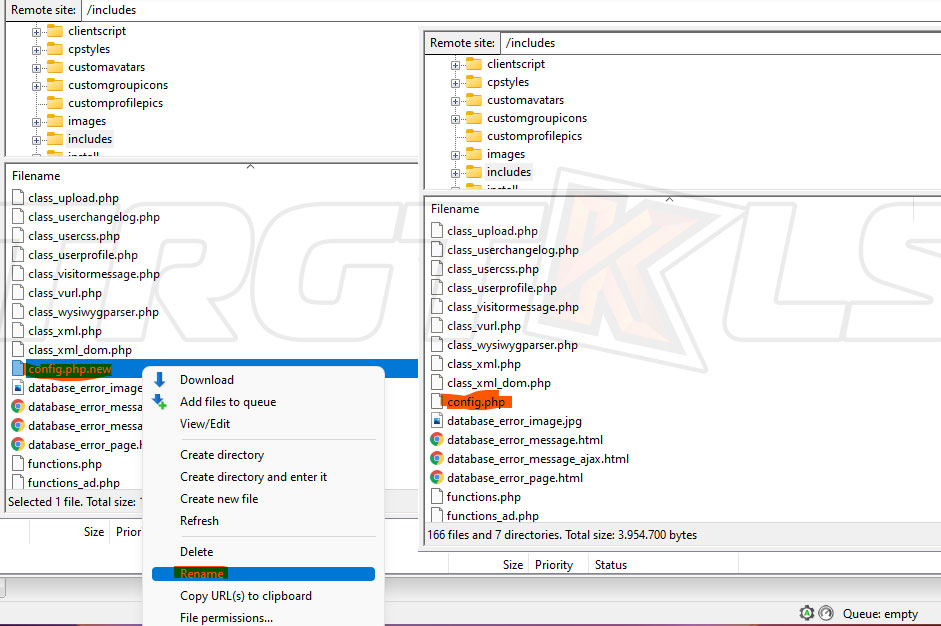Choose Rename from the context menu
The image size is (941, 626).
[201, 574]
